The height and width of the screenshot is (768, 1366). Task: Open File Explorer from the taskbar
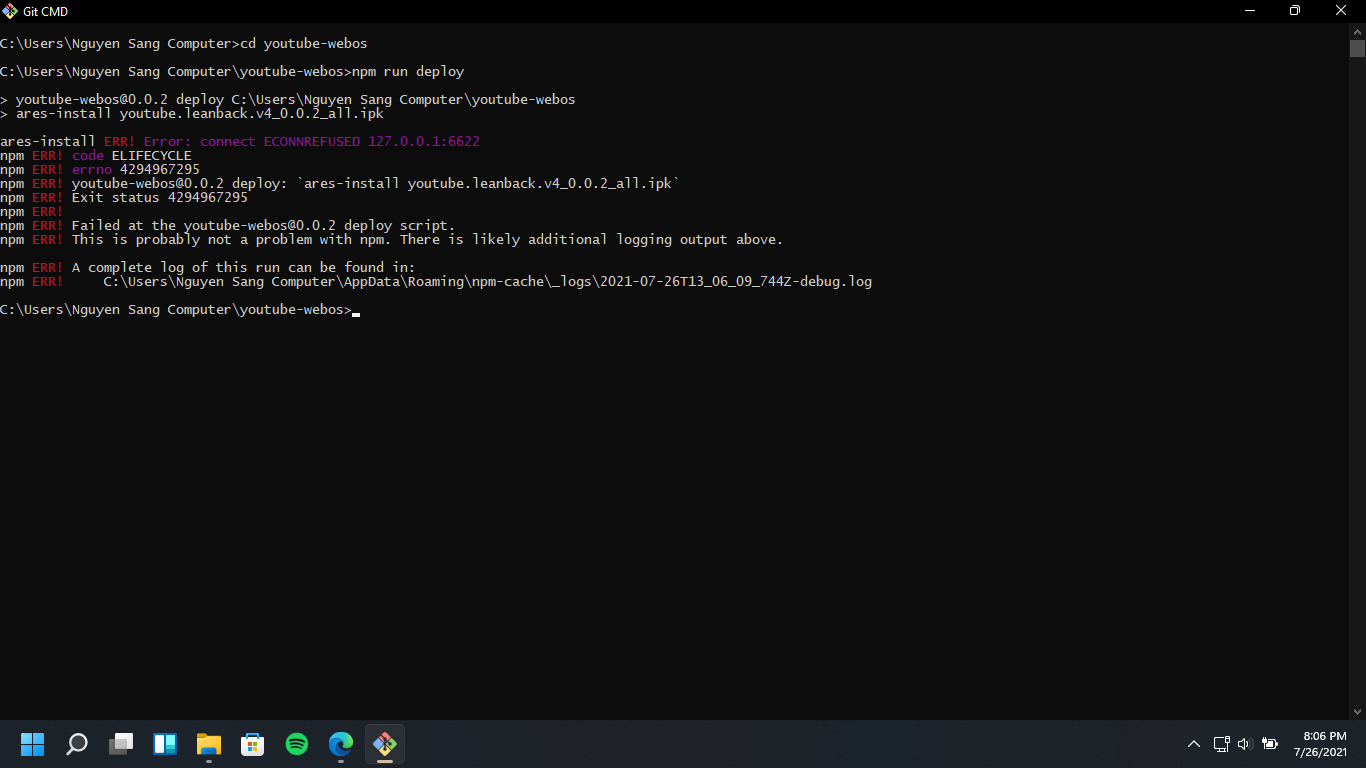[x=209, y=744]
